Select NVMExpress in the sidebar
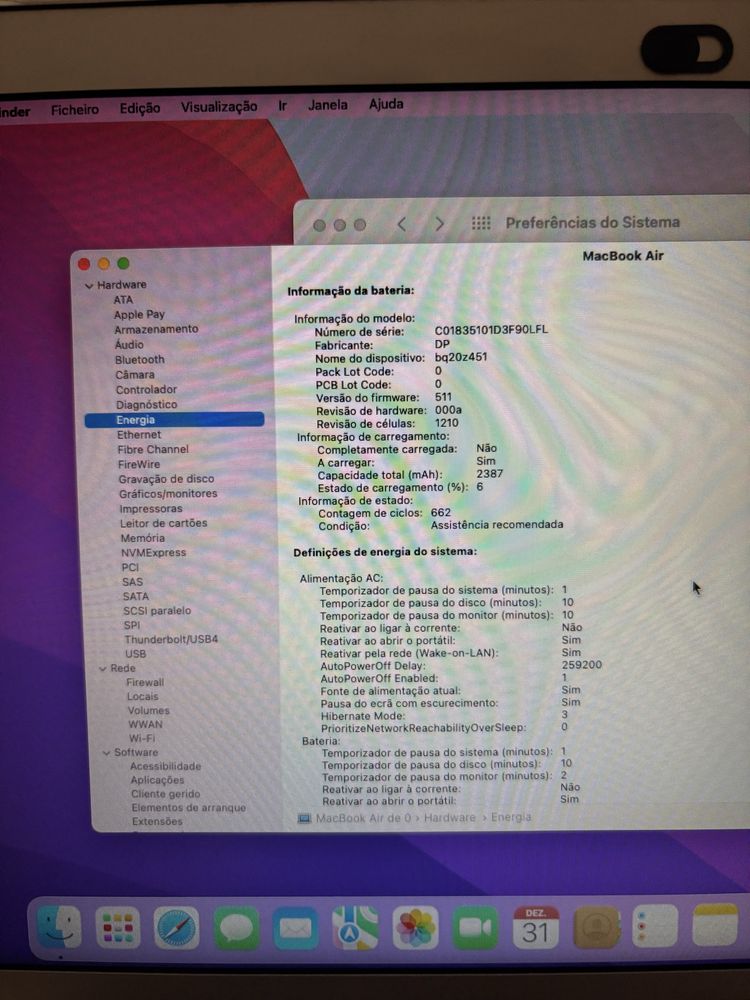This screenshot has height=1000, width=750. 154,553
